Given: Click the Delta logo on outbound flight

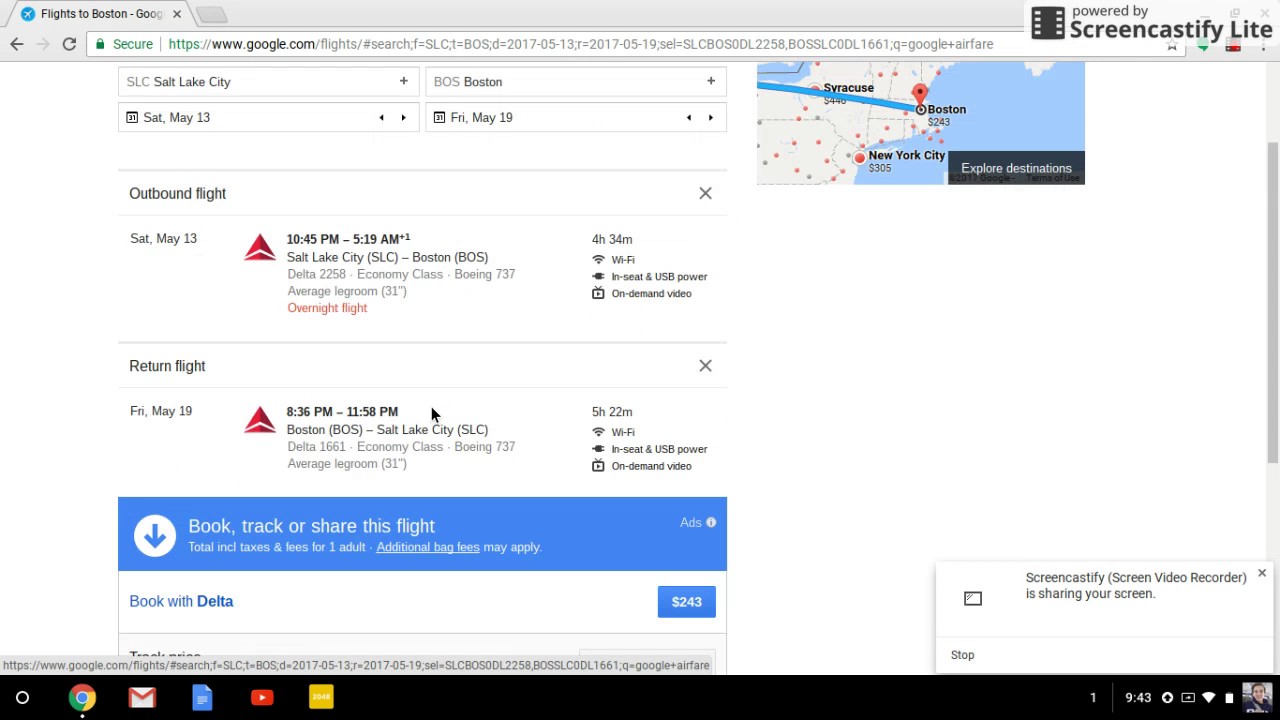Looking at the screenshot, I should click(x=260, y=247).
